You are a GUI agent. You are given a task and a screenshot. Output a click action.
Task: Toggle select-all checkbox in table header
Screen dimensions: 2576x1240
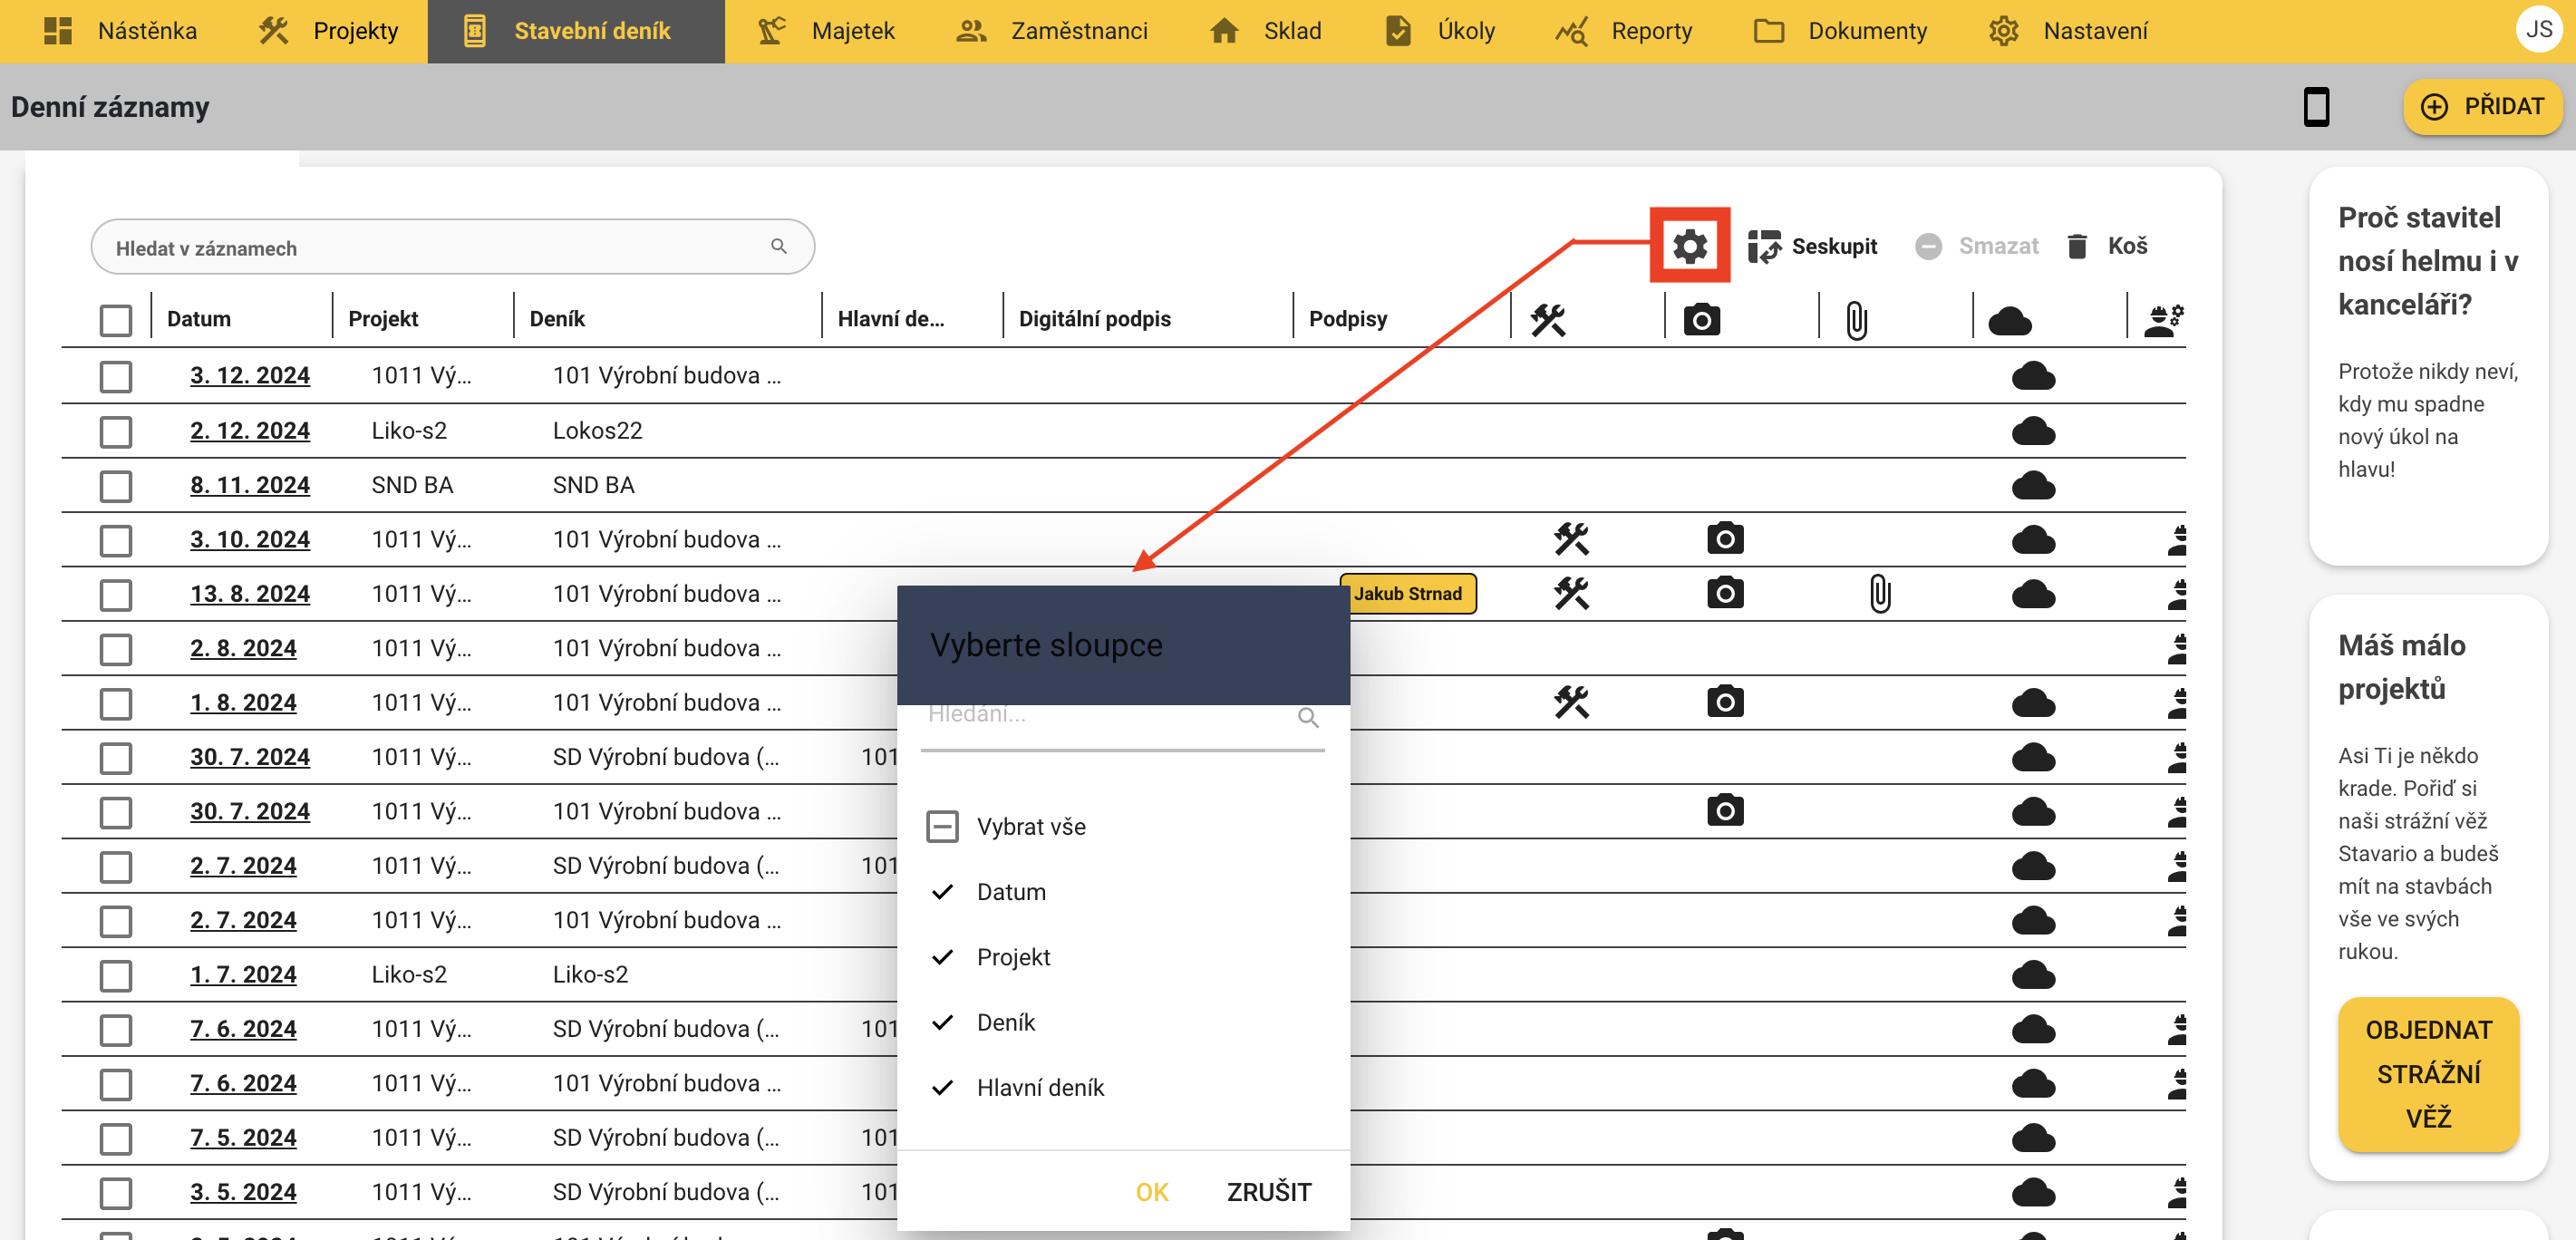tap(116, 320)
